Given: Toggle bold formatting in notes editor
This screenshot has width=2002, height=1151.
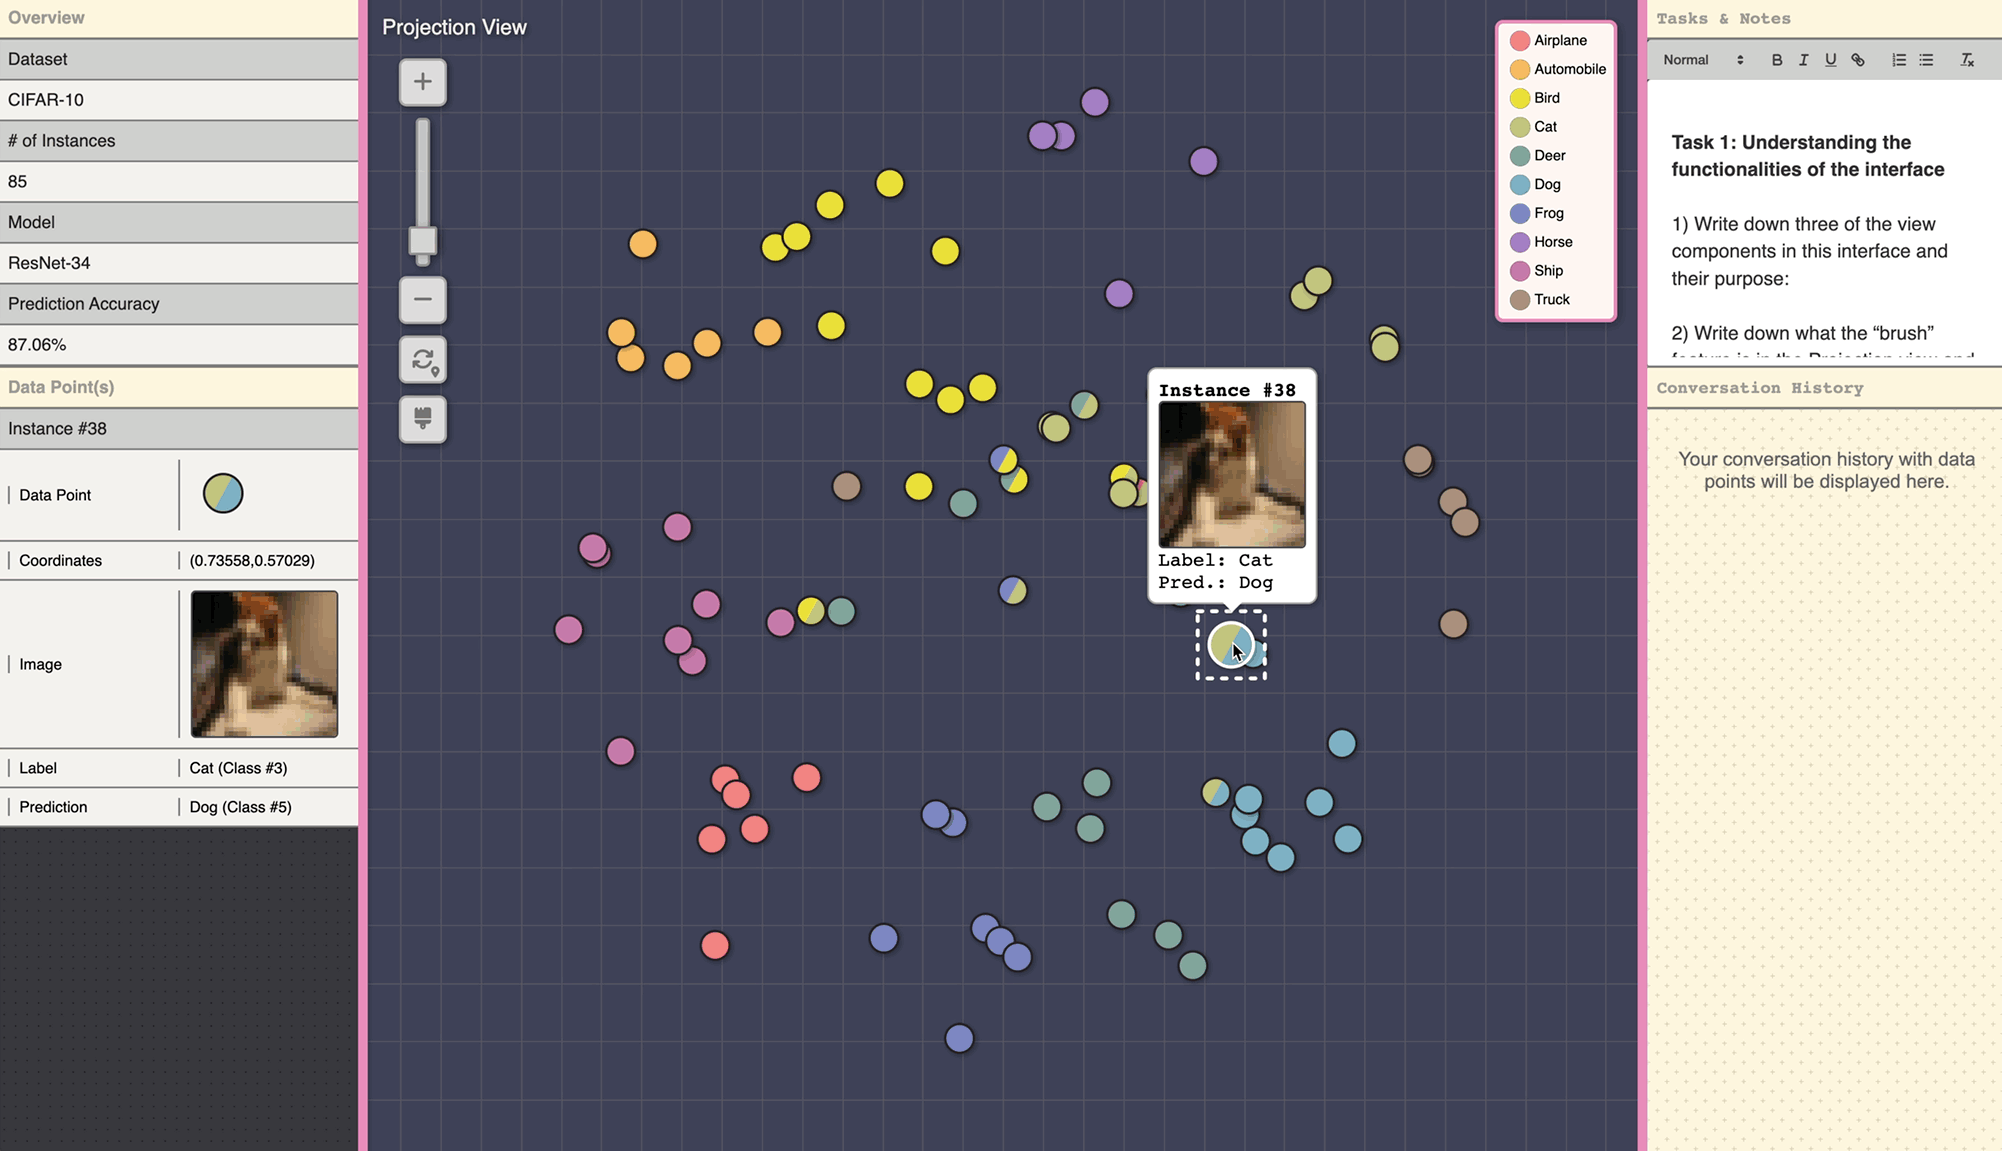Looking at the screenshot, I should pos(1776,60).
